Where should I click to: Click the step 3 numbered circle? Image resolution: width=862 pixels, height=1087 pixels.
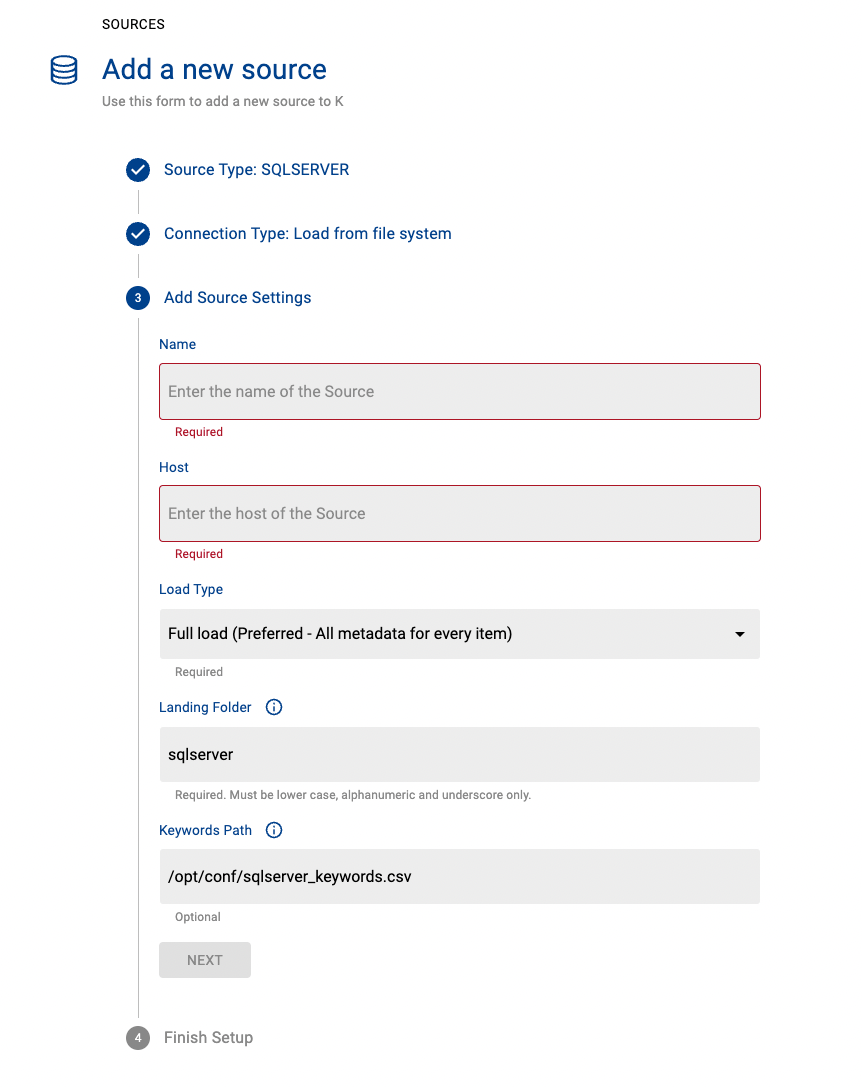137,298
